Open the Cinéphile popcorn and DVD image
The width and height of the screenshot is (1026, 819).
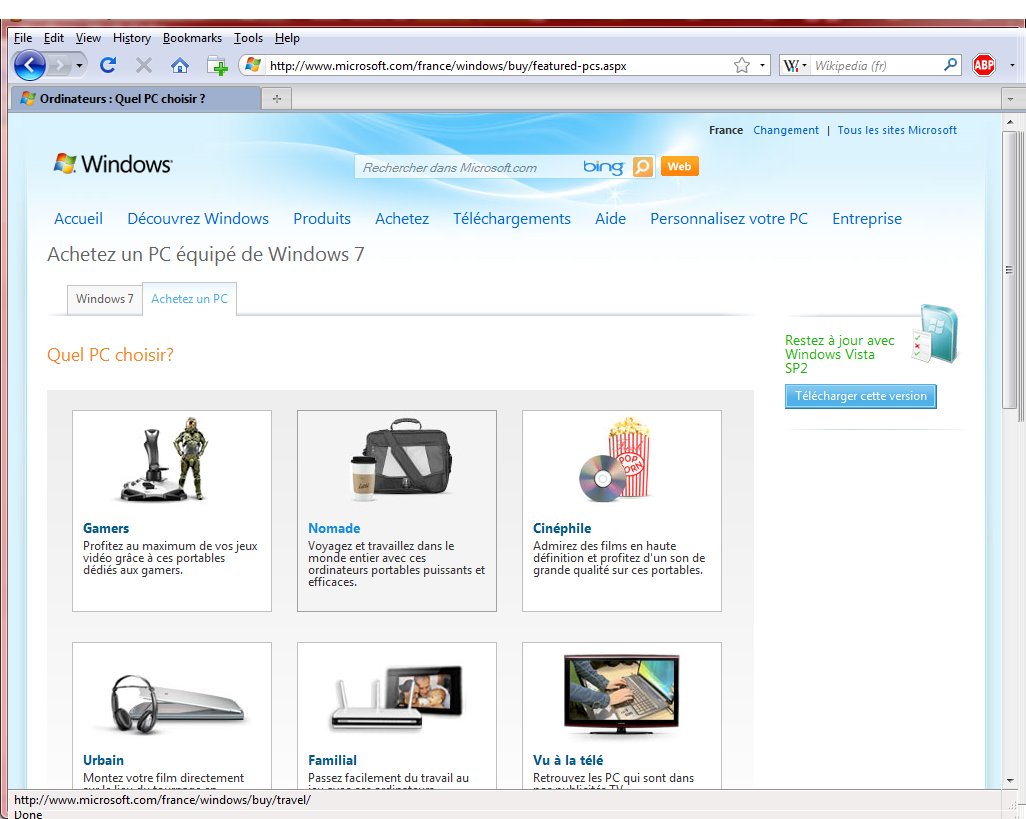pos(615,459)
